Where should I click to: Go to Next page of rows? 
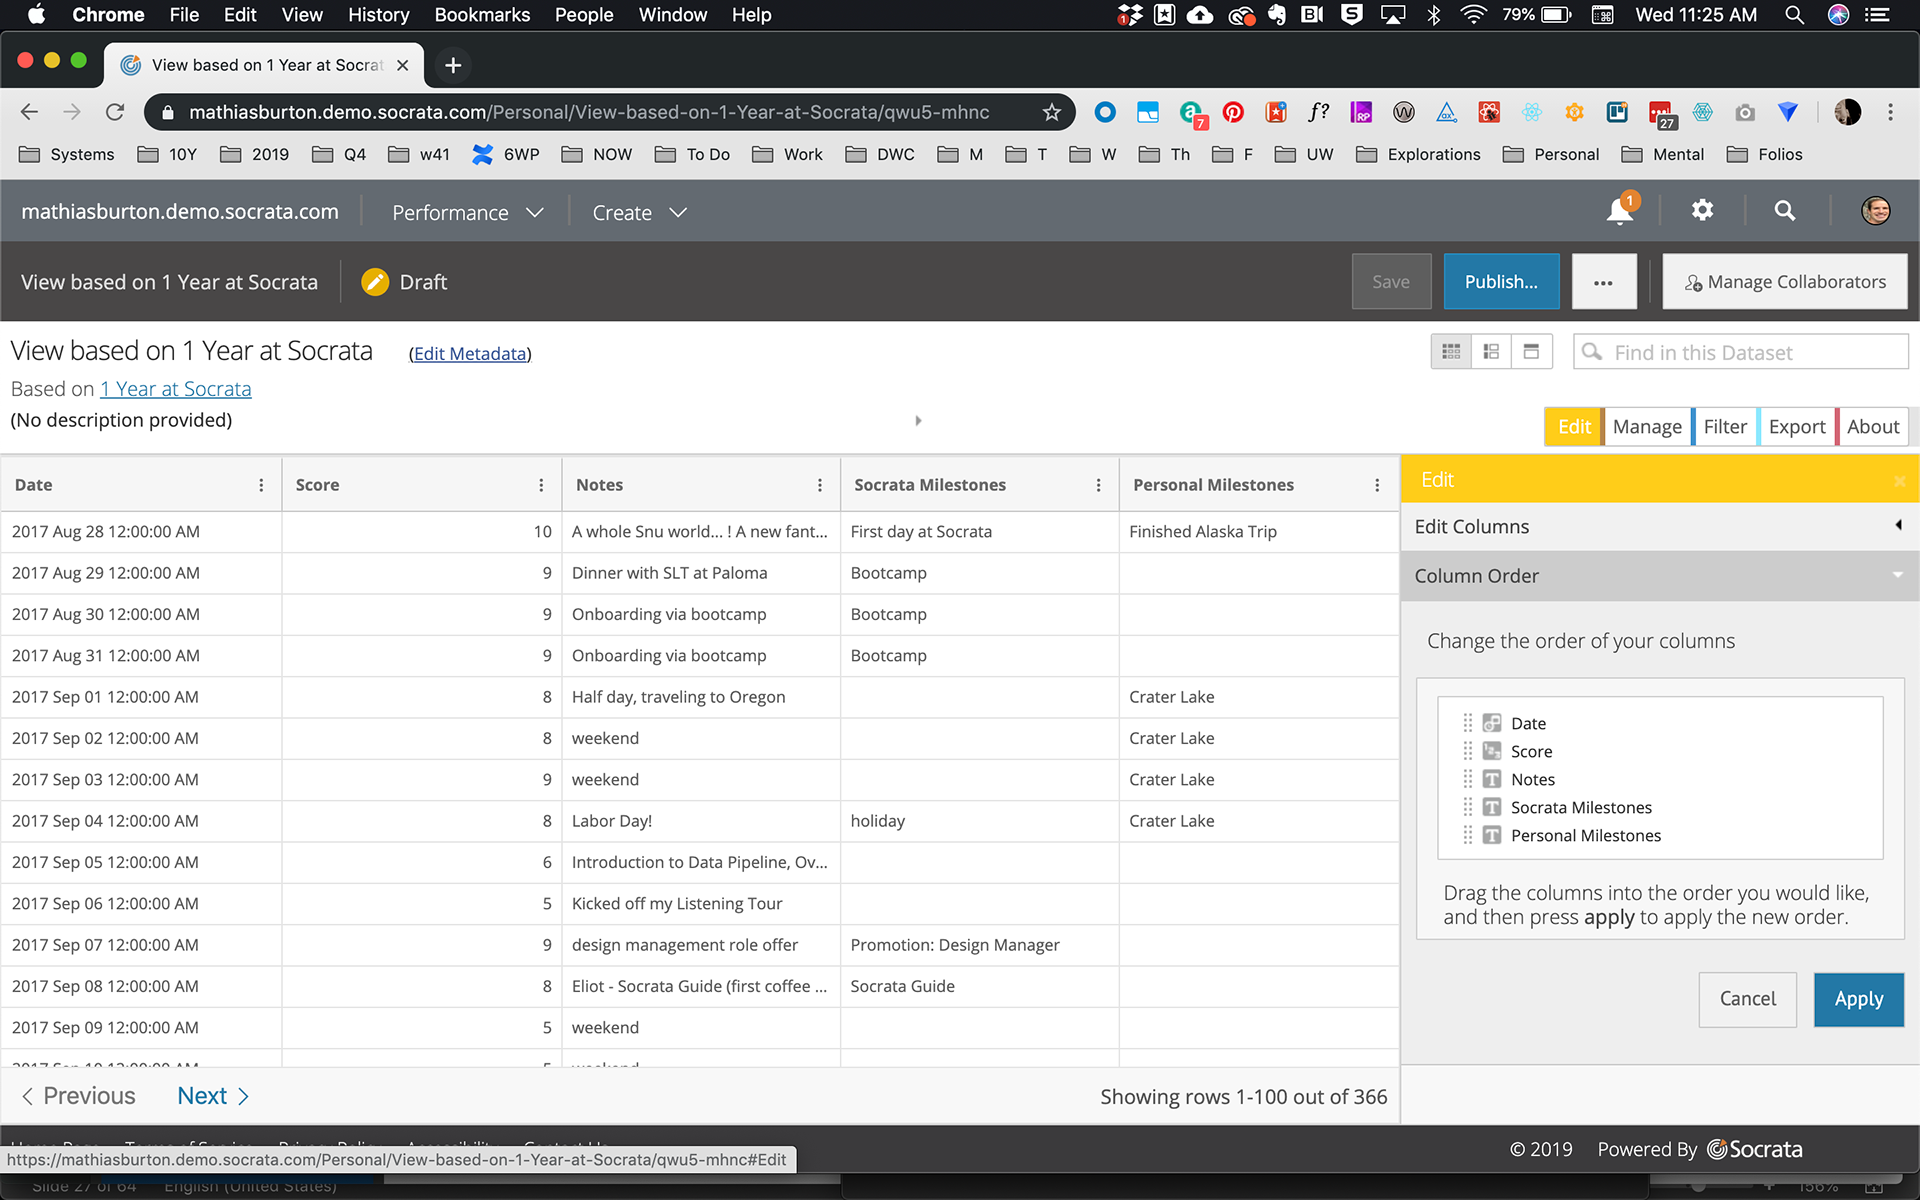pyautogui.click(x=213, y=1096)
